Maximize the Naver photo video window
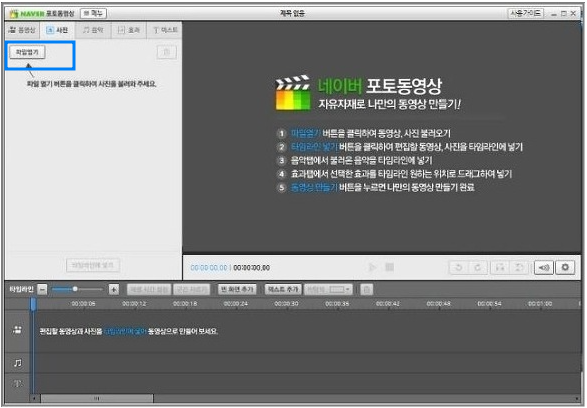 point(564,14)
